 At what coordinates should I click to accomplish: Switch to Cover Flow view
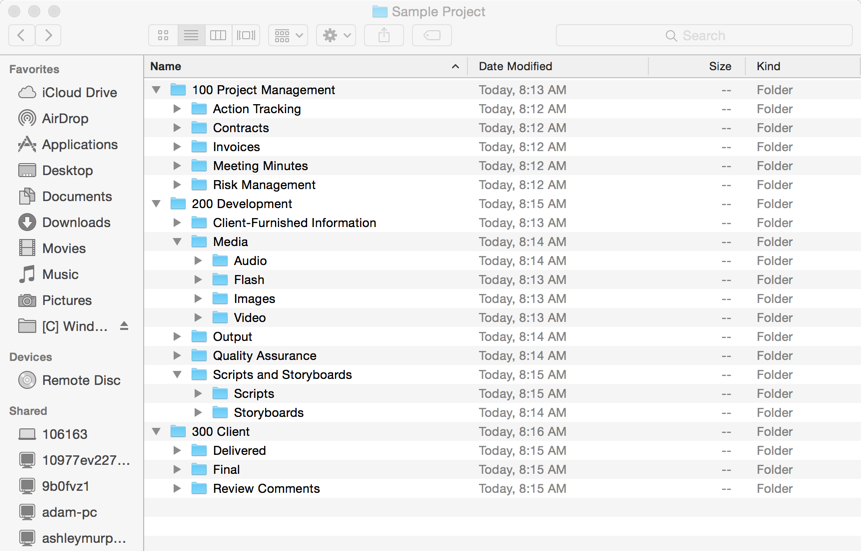pos(246,35)
